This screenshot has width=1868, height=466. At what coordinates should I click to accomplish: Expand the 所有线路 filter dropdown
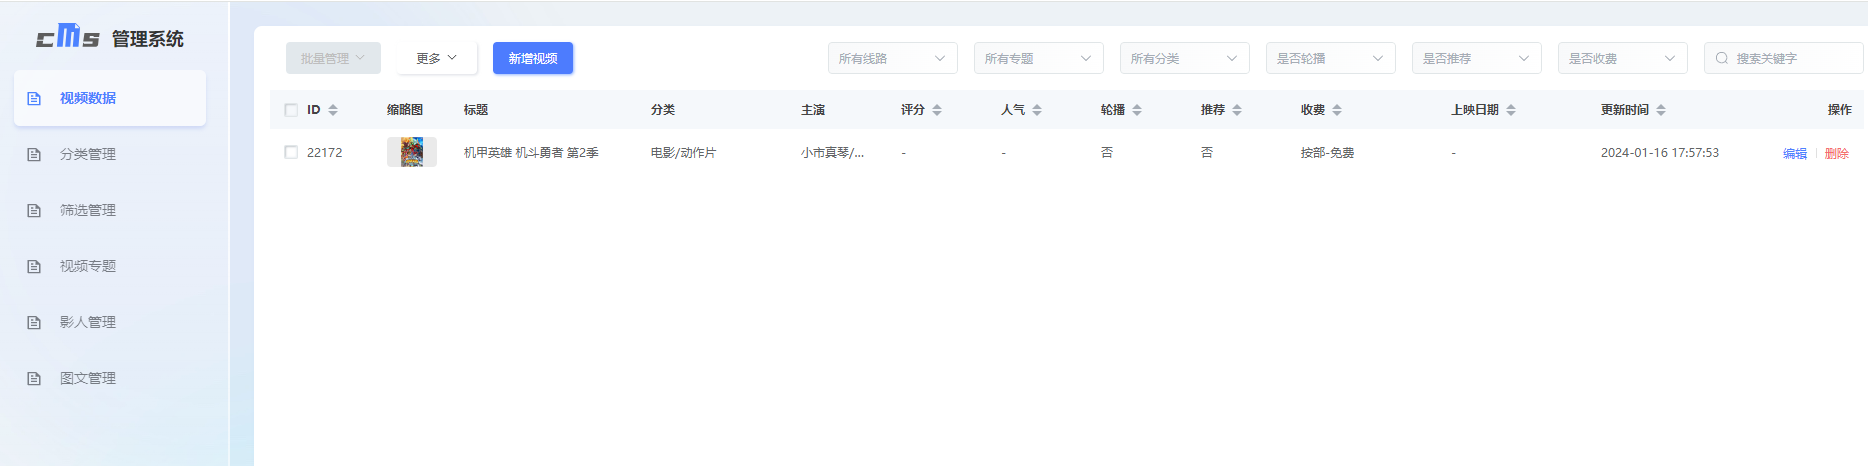893,58
